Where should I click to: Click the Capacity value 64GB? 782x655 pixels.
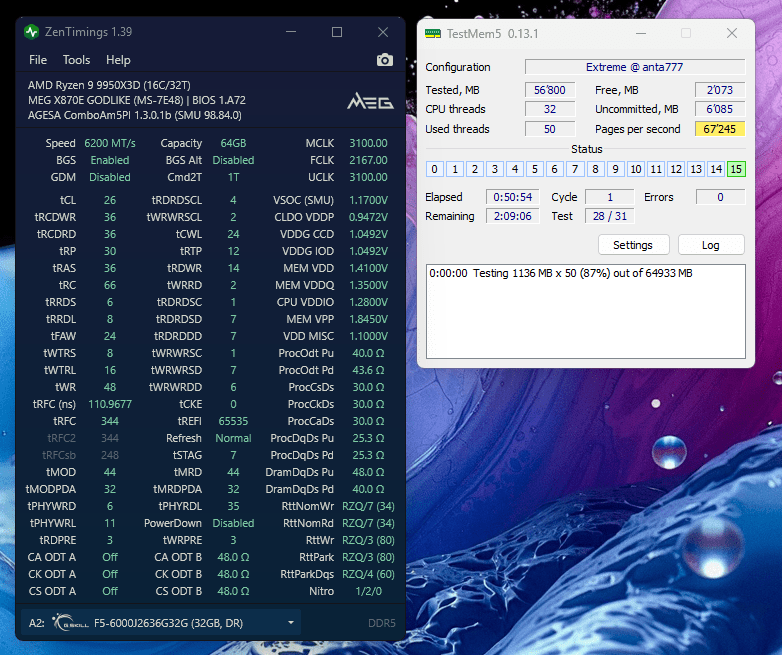(233, 143)
